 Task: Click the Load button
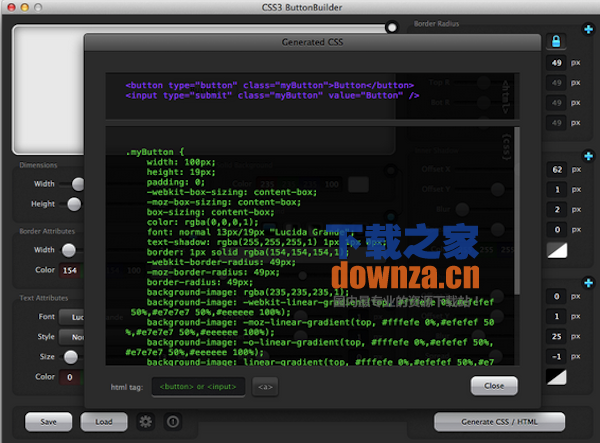pos(104,422)
